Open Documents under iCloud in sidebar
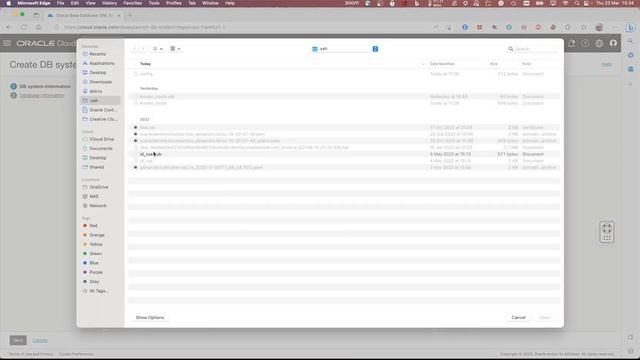 click(x=100, y=149)
